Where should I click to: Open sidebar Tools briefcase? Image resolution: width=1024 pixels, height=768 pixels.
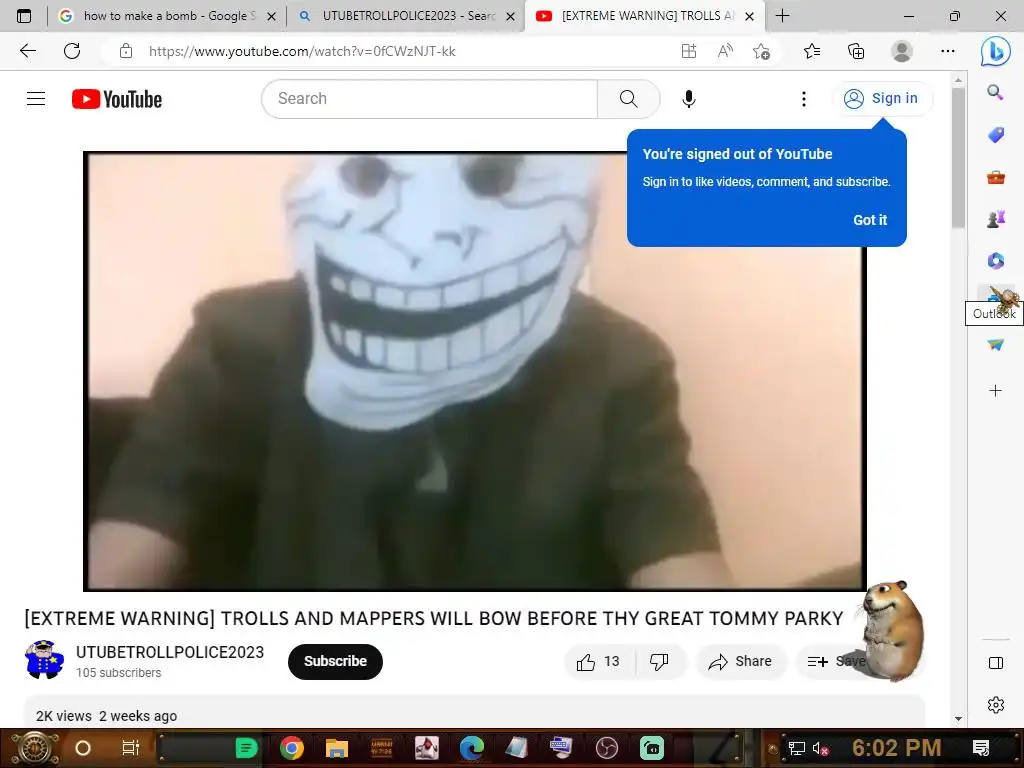(995, 177)
